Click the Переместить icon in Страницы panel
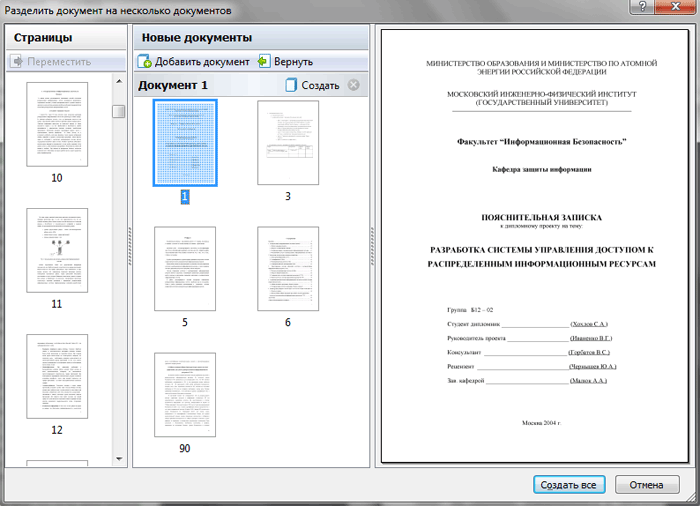Image resolution: width=700 pixels, height=506 pixels. 18,61
